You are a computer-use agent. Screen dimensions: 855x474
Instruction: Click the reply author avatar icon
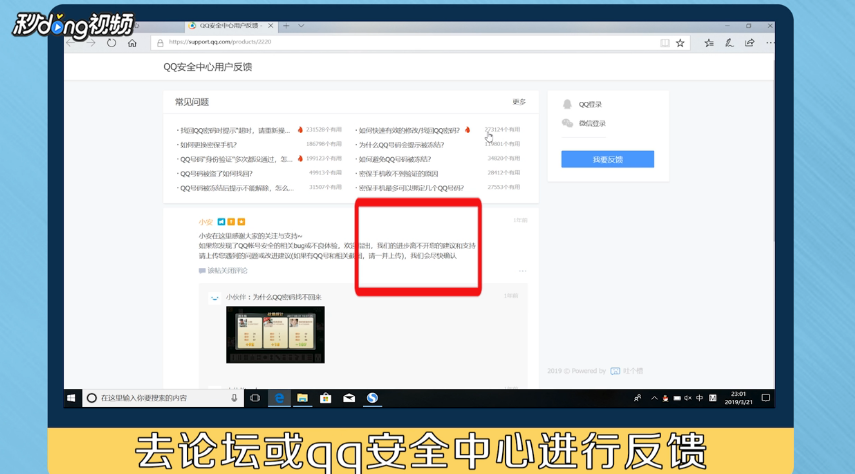215,298
